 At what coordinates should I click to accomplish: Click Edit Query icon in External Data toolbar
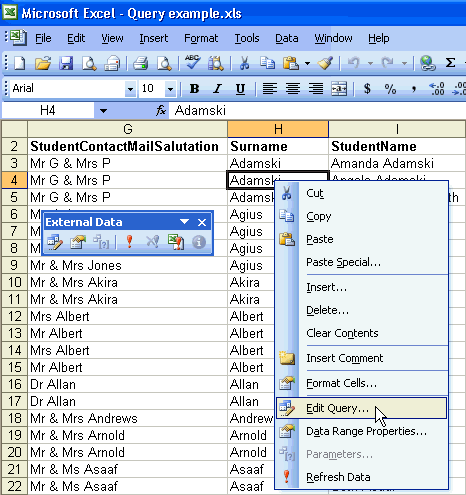pos(55,242)
